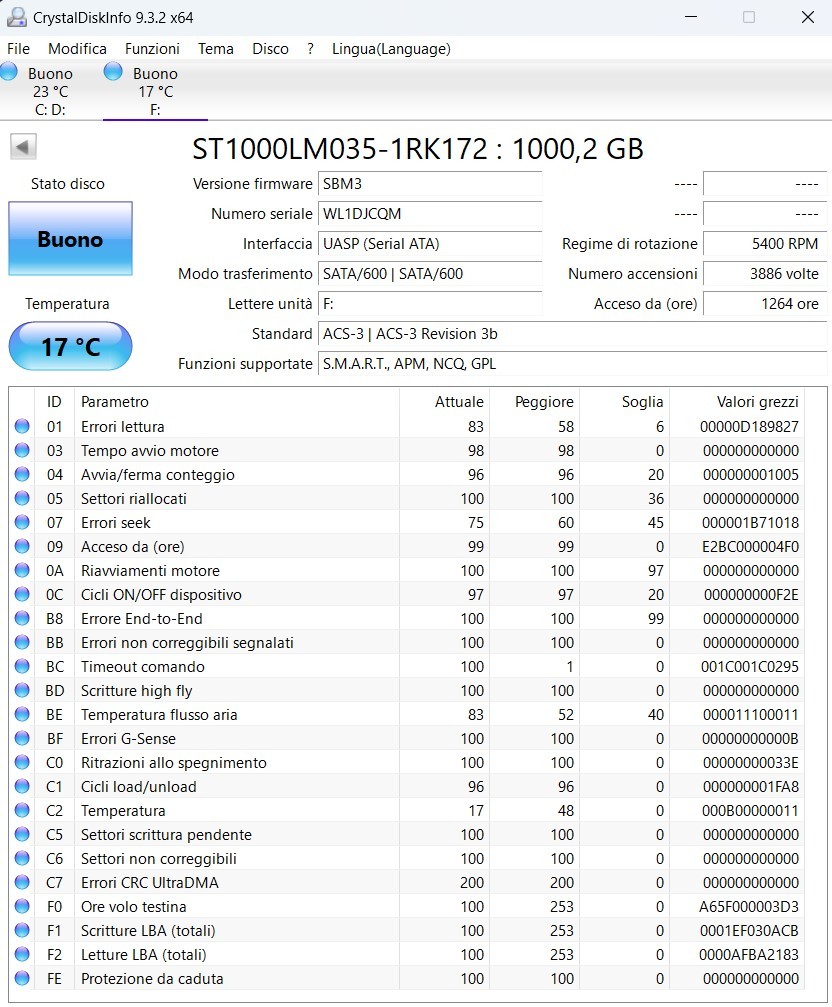
Task: Click status orb for Protezione da caduta row
Action: tap(22, 978)
